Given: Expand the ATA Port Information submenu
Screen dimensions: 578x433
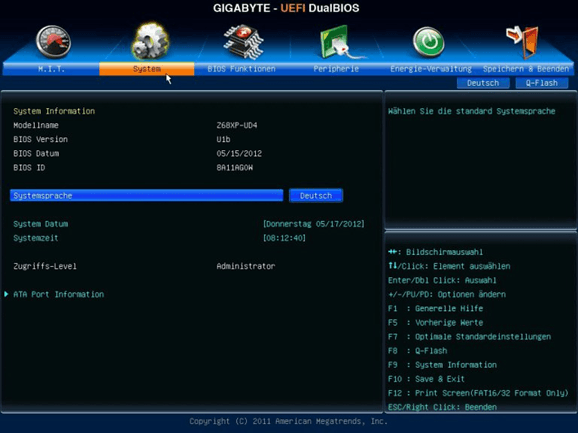Looking at the screenshot, I should 59,294.
